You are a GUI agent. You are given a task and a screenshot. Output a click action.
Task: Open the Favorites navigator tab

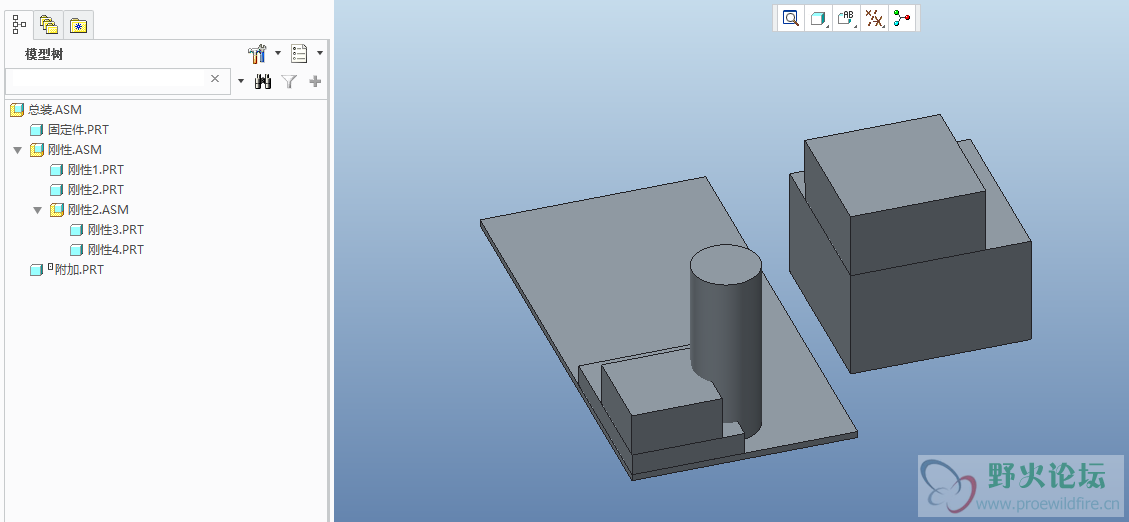tap(78, 26)
